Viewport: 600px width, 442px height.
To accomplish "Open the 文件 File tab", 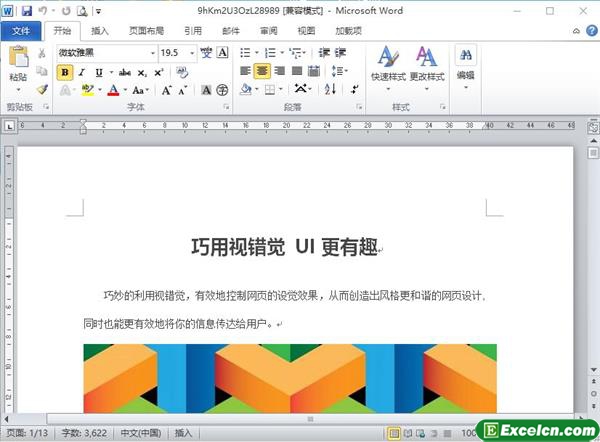I will [x=21, y=31].
